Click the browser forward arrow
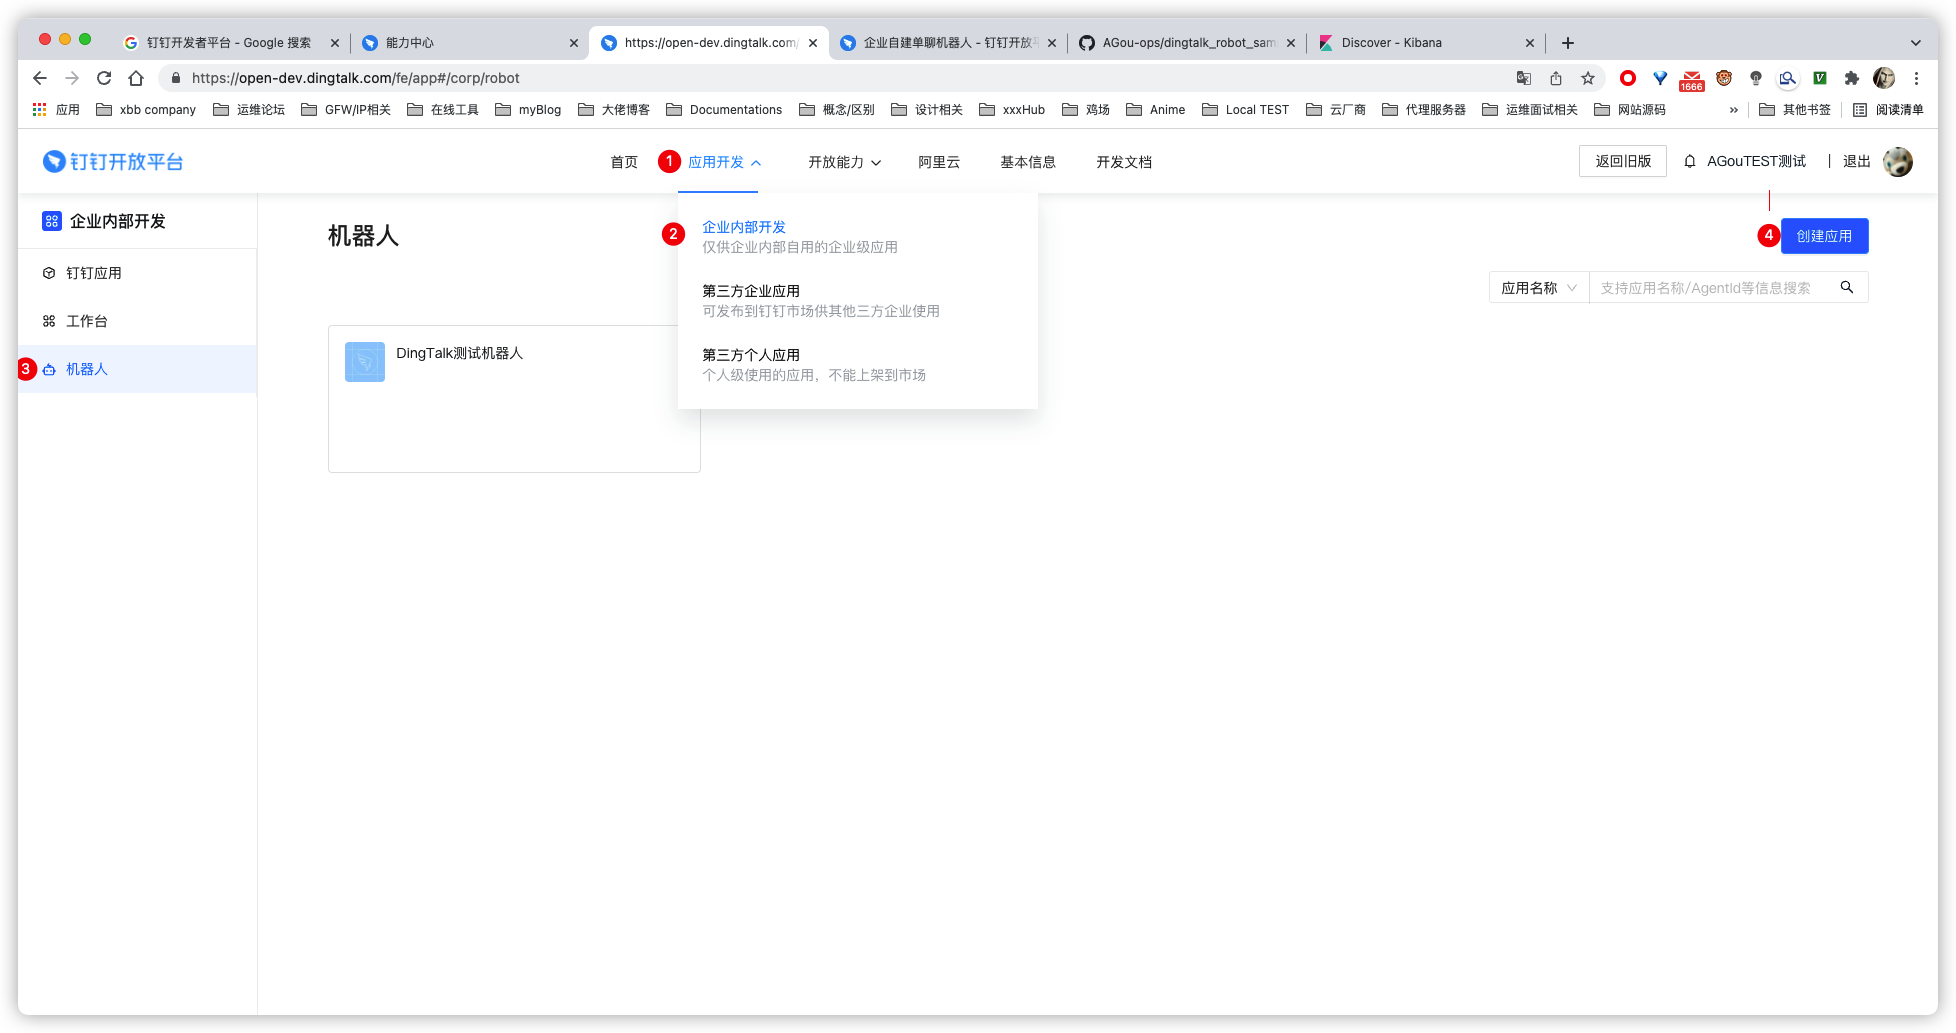The image size is (1956, 1033). click(72, 78)
